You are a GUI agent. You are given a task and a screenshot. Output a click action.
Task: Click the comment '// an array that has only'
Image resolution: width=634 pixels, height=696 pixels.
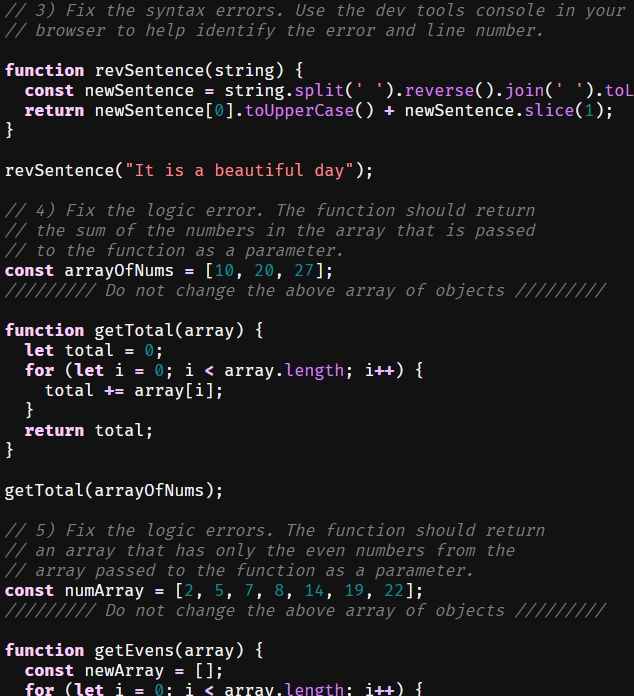(x=260, y=550)
